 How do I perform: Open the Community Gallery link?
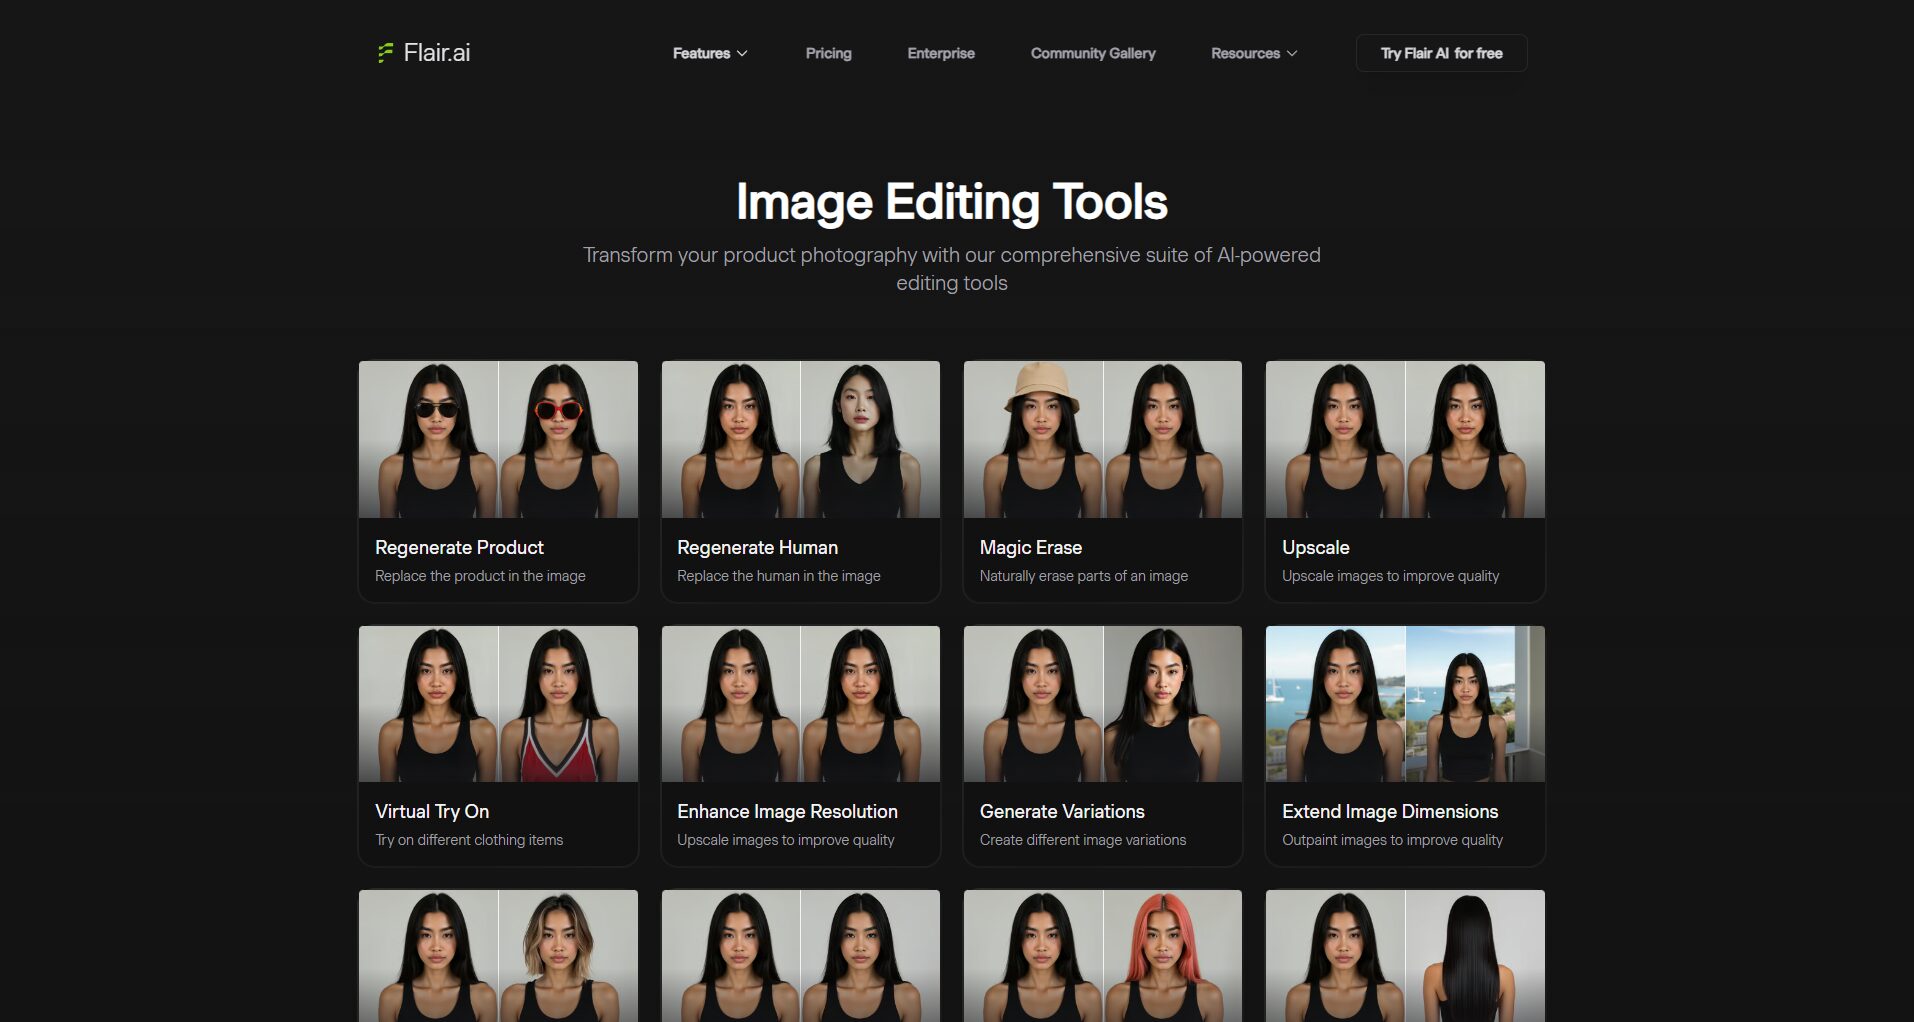click(x=1092, y=53)
